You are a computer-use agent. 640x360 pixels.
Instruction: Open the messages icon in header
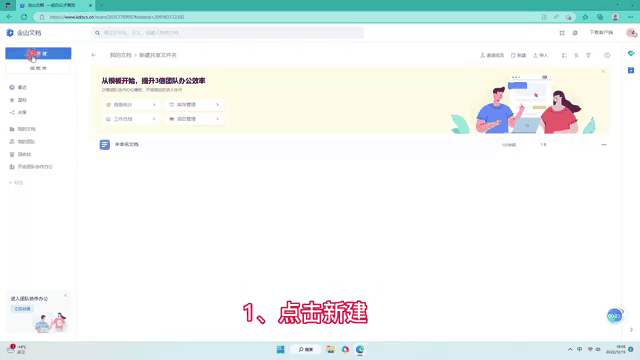point(575,33)
